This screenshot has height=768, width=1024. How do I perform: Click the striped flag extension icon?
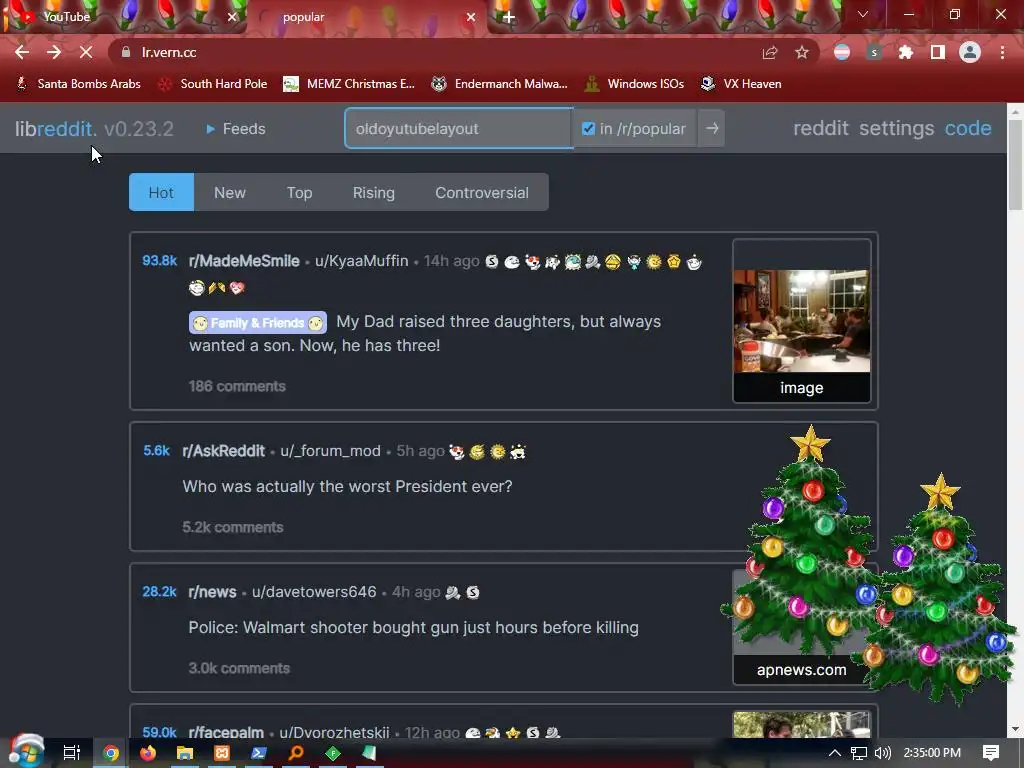(842, 52)
